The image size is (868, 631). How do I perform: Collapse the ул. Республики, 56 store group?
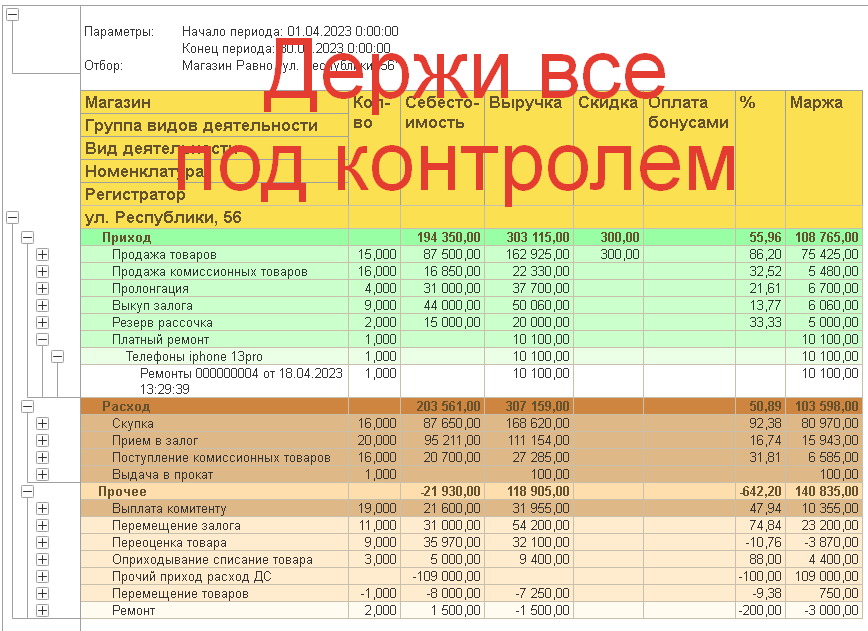point(12,218)
